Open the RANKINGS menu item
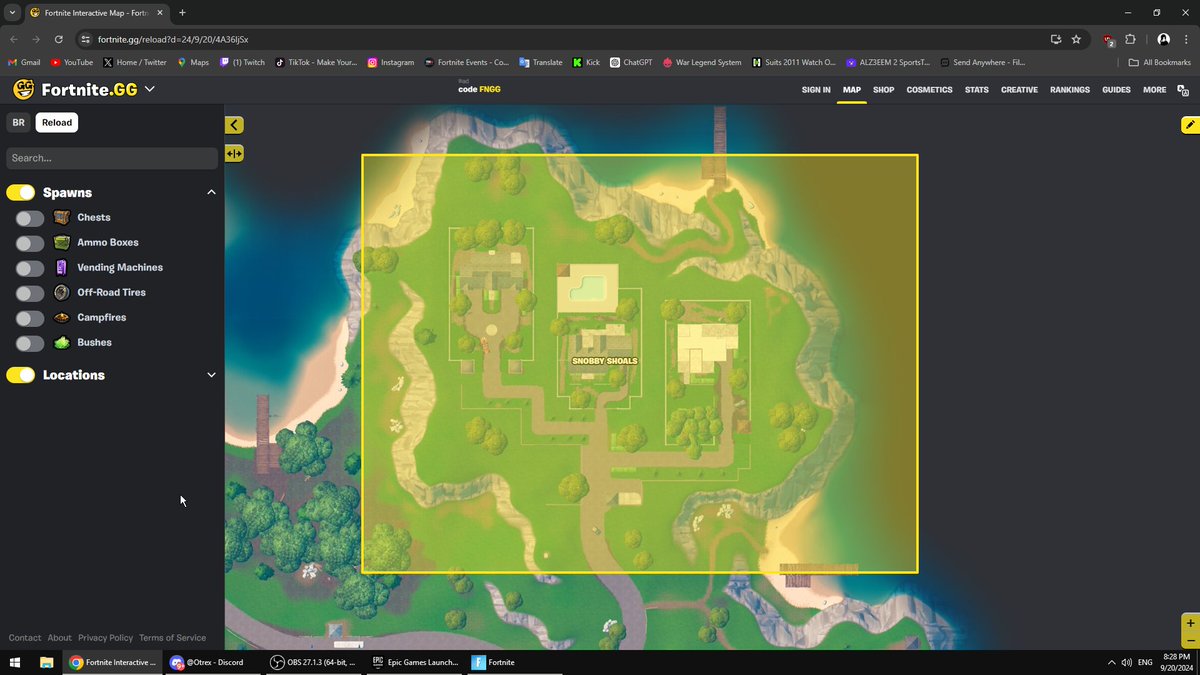The image size is (1200, 675). pos(1070,90)
